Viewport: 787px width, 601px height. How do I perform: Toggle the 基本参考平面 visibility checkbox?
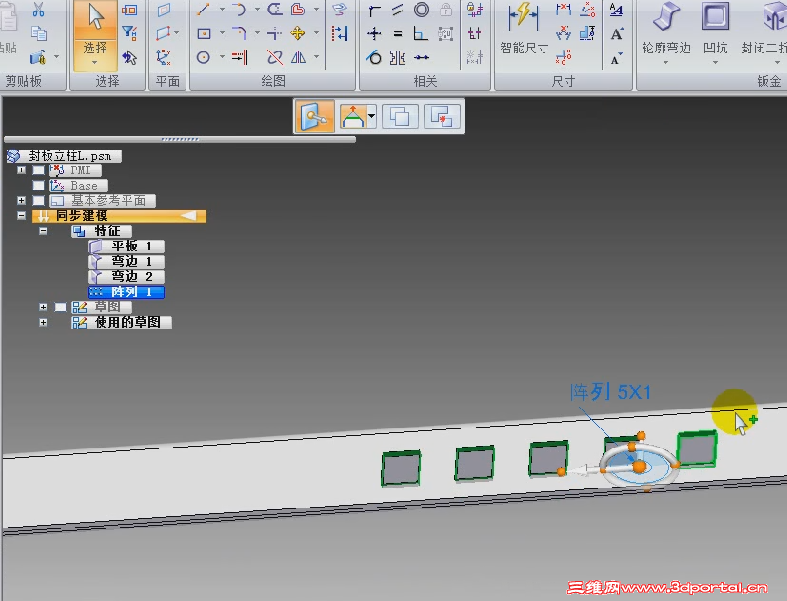coord(39,200)
